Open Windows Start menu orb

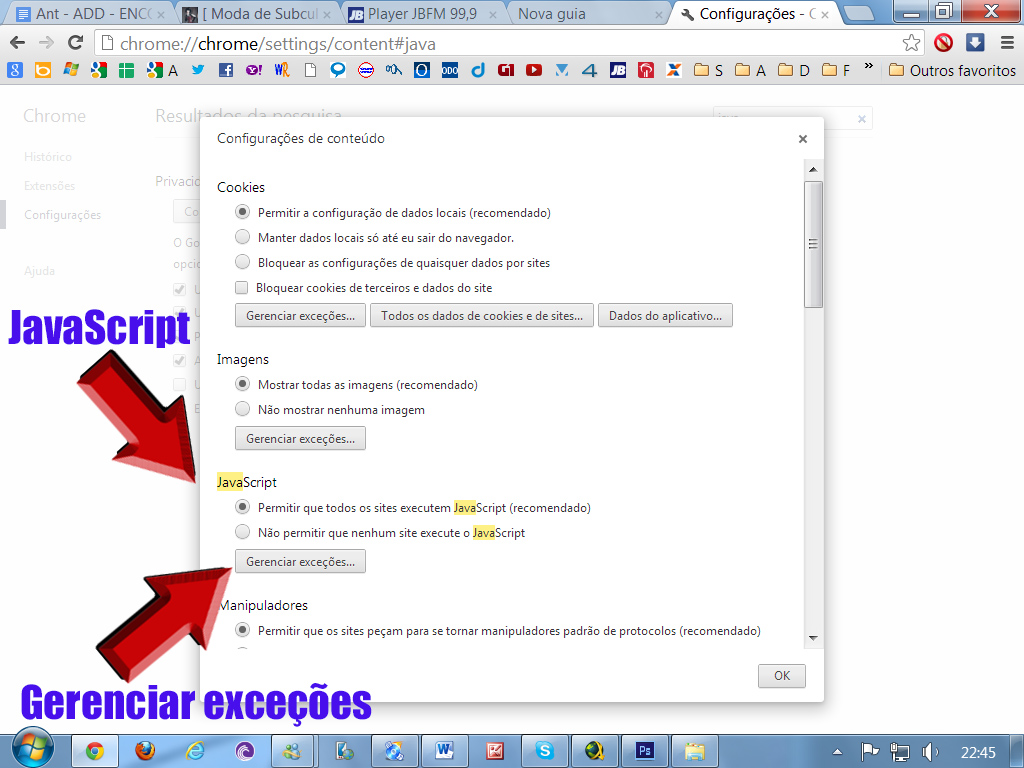[x=33, y=749]
